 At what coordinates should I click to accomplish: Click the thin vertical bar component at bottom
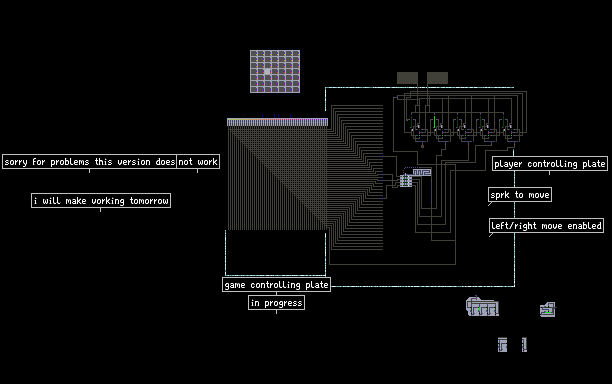coord(524,345)
